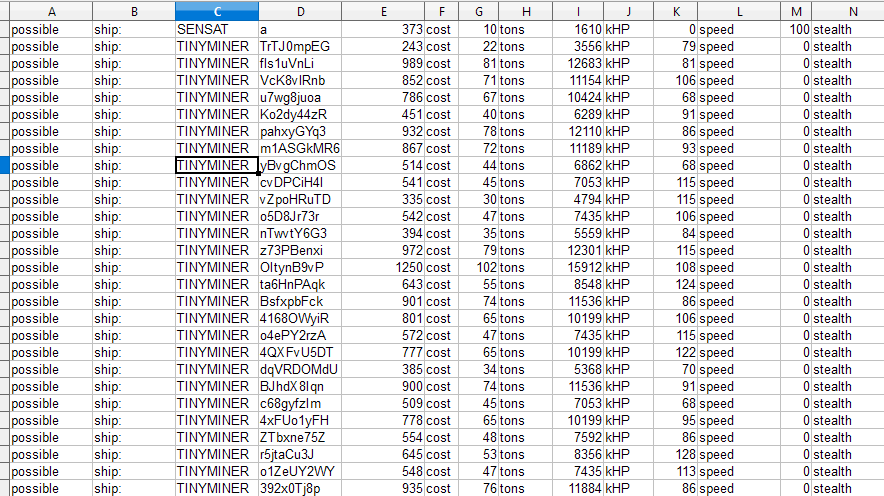Click the 122 speed value
Image resolution: width=884 pixels, height=496 pixels.
pyautogui.click(x=675, y=352)
